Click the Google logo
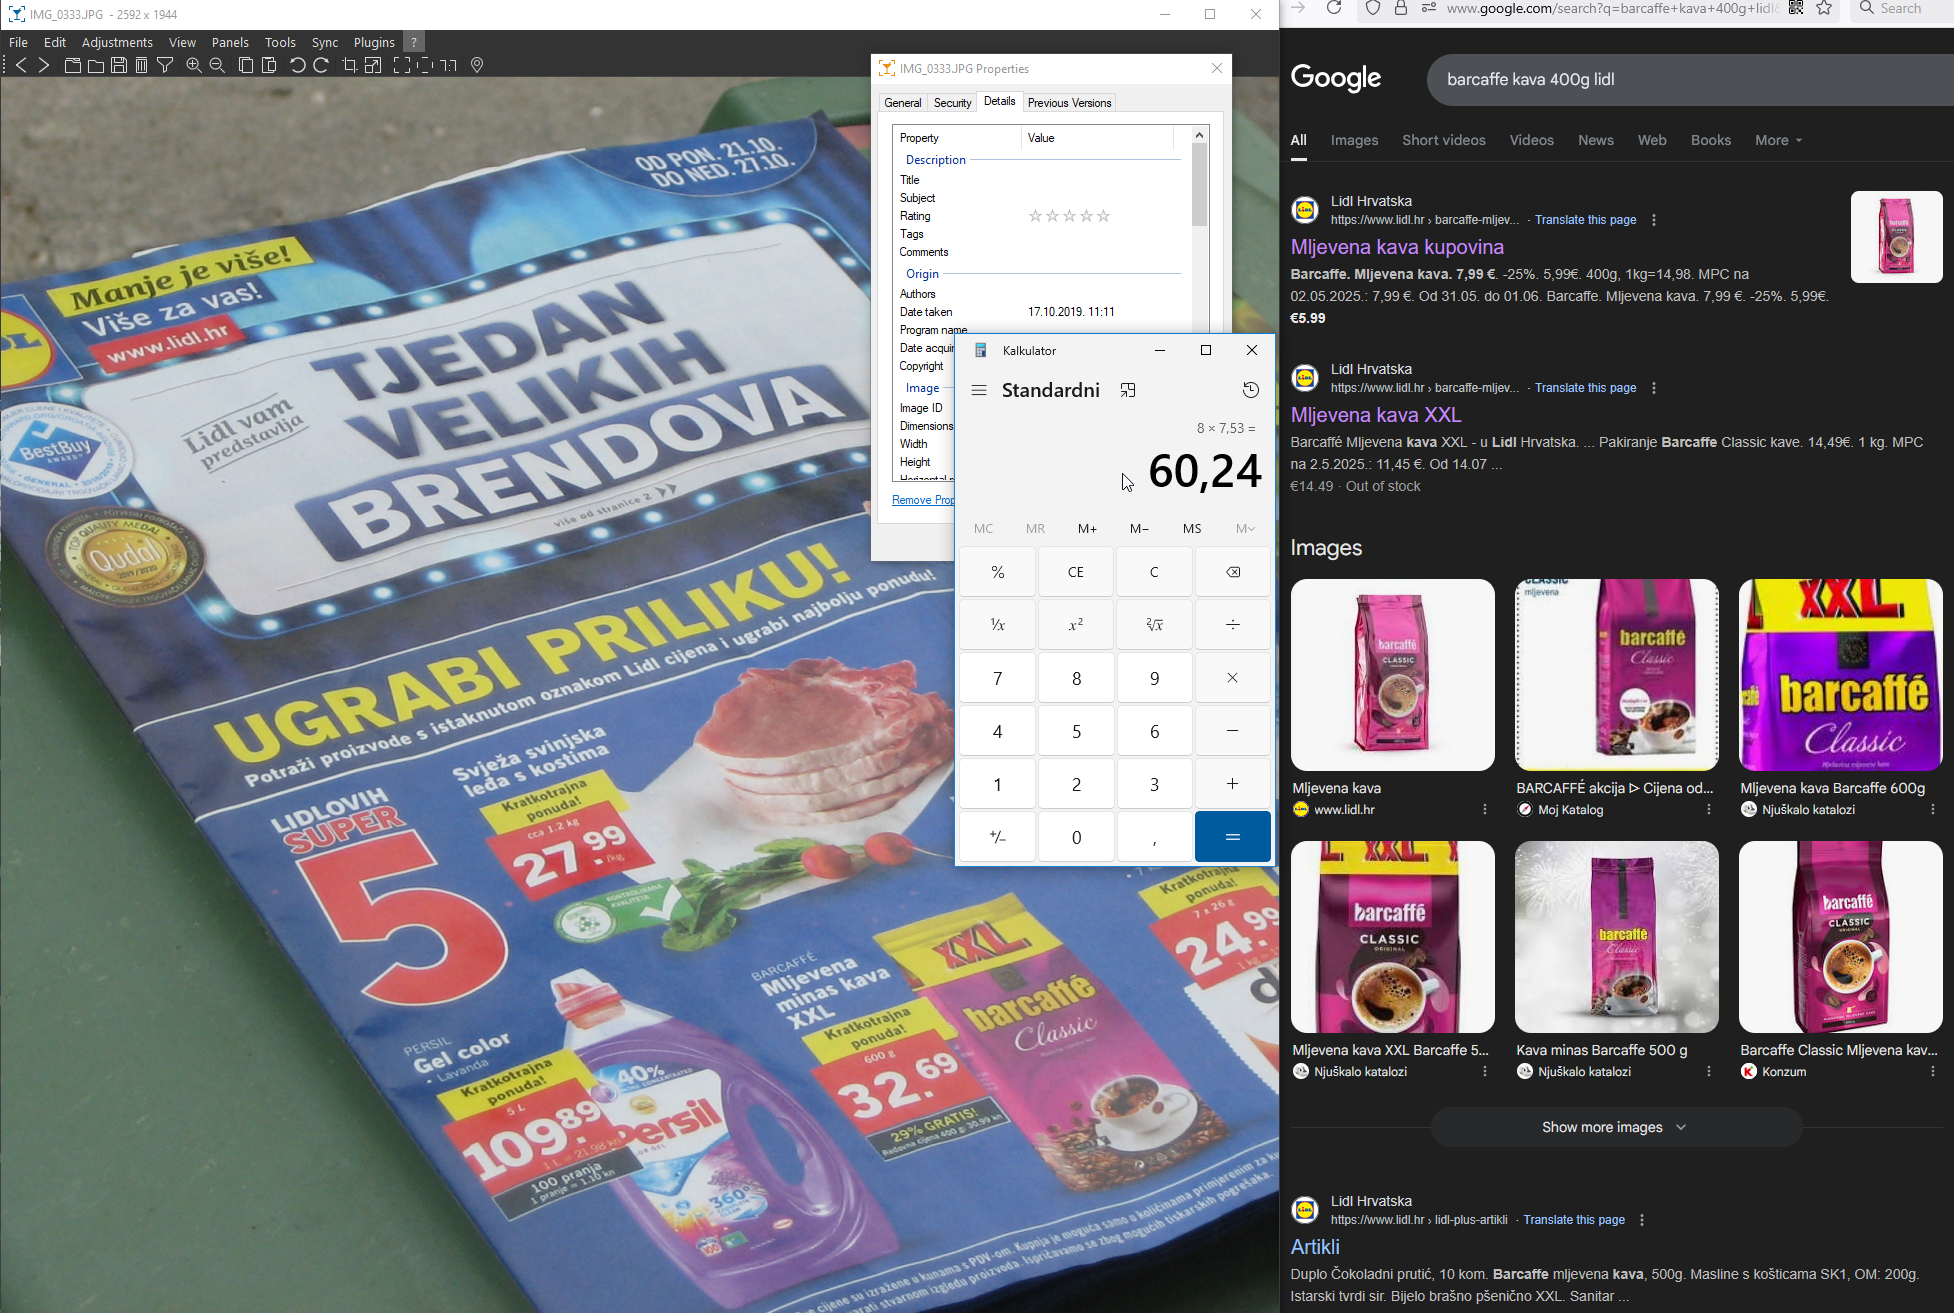 (1336, 78)
